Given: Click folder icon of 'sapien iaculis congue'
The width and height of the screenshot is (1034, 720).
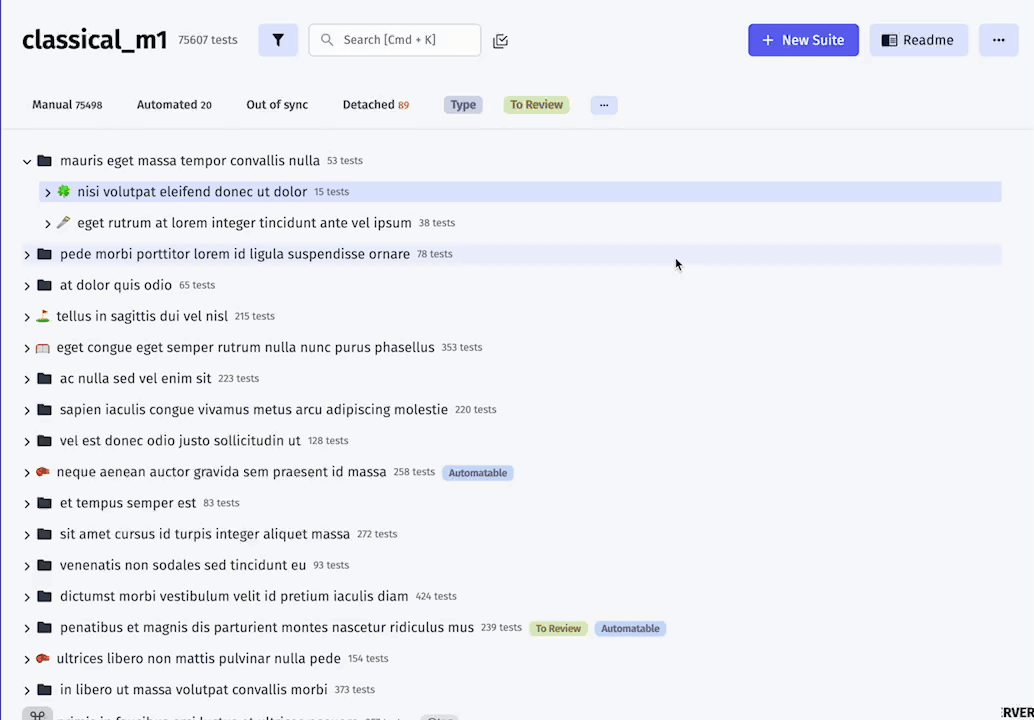Looking at the screenshot, I should [x=44, y=410].
